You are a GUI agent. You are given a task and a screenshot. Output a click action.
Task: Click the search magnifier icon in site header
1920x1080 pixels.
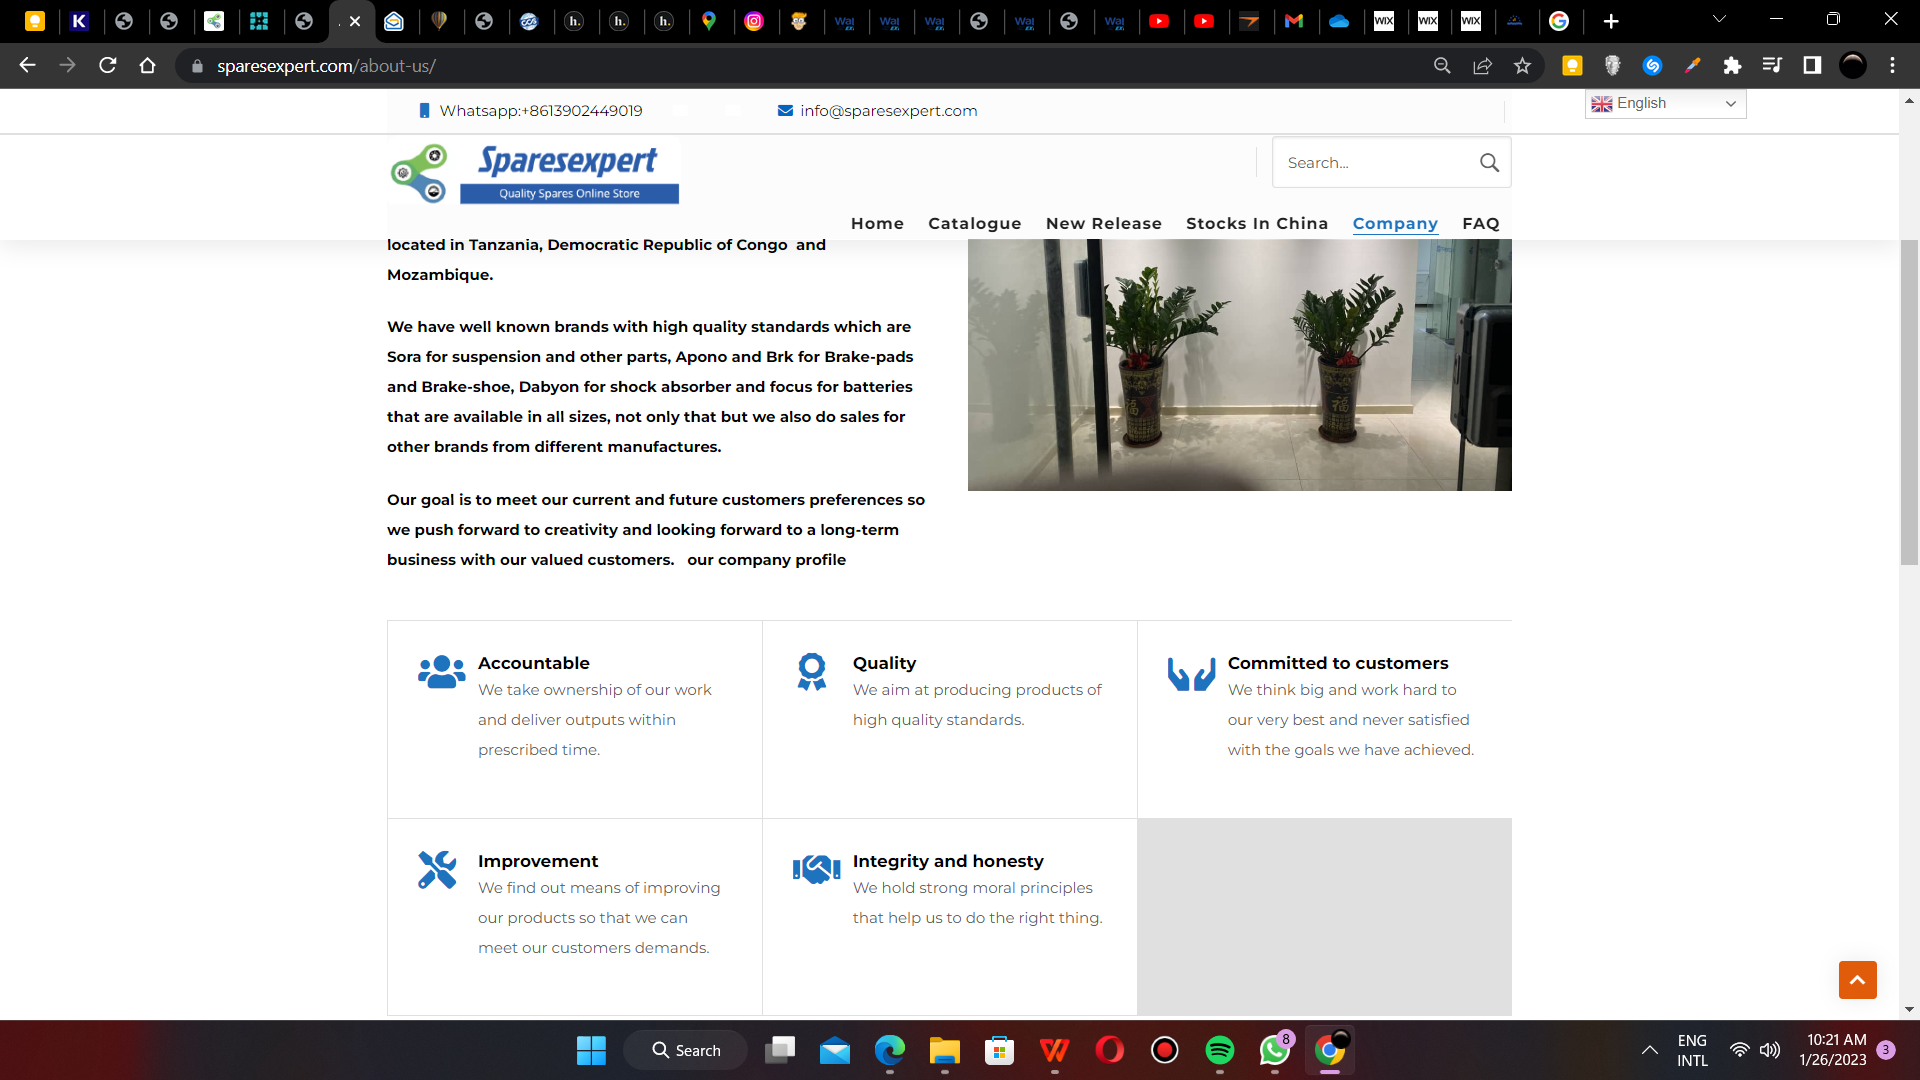tap(1489, 163)
